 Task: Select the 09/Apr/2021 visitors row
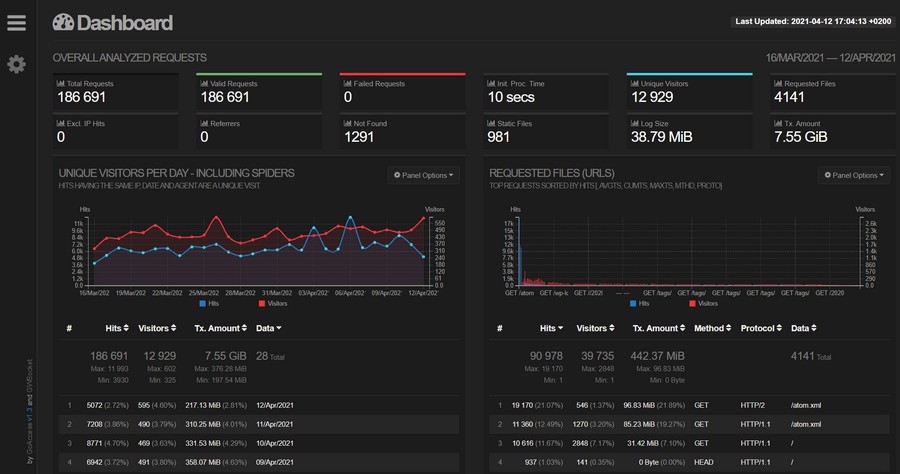click(x=258, y=462)
